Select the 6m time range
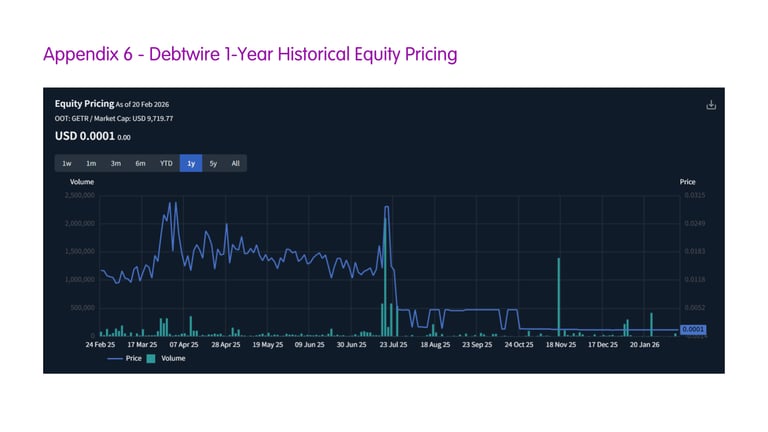The image size is (768, 432). click(140, 163)
